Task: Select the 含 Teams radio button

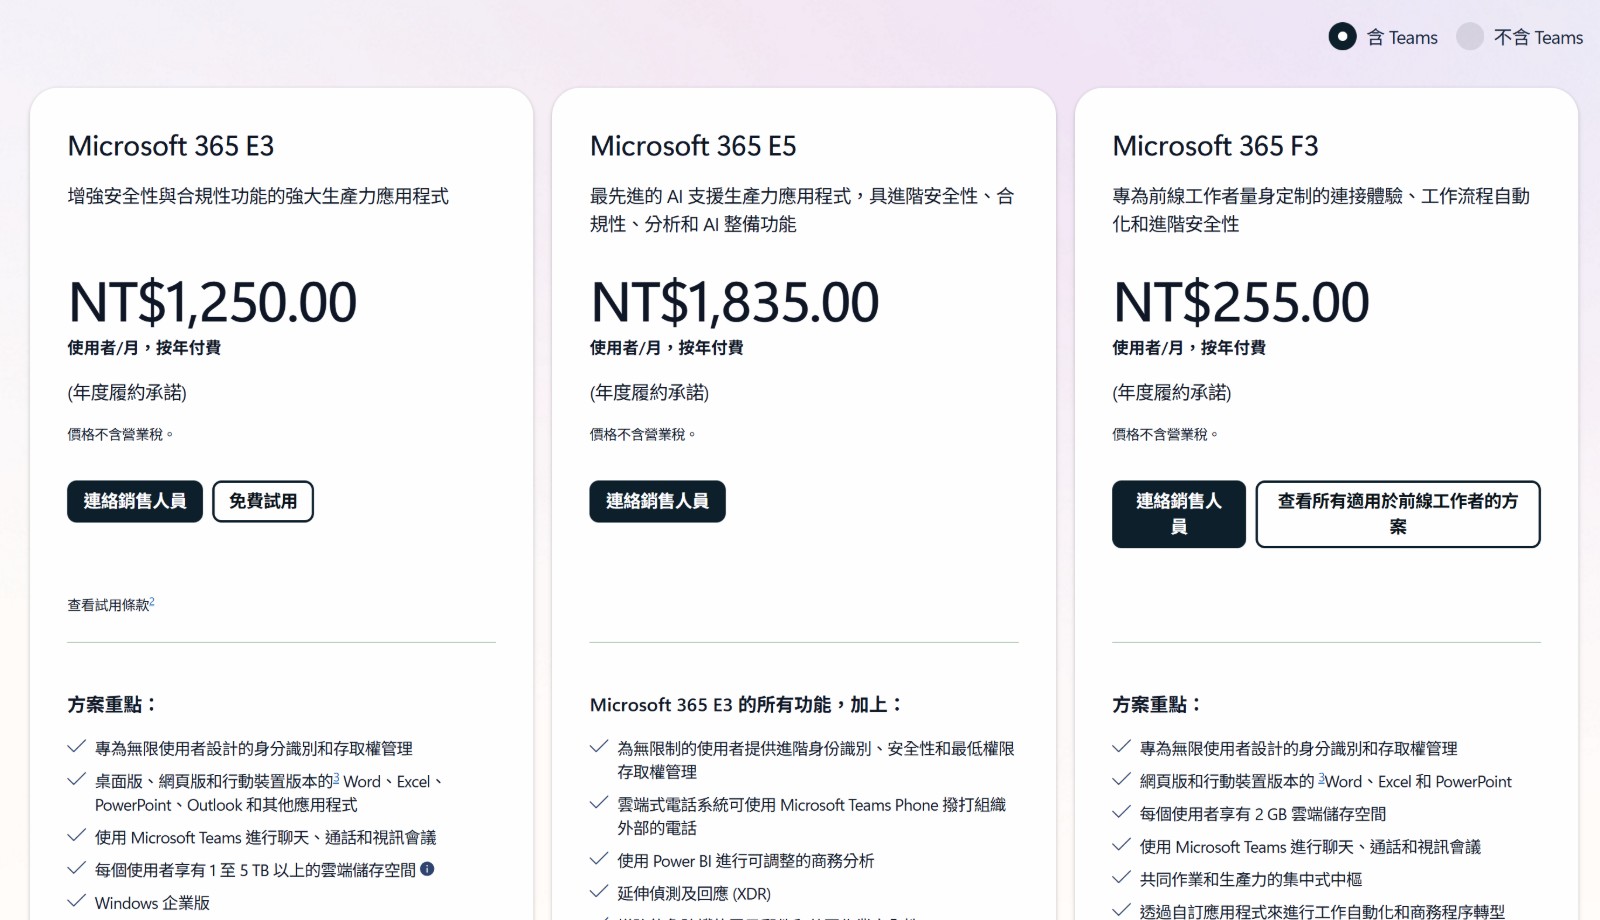Action: [1343, 36]
